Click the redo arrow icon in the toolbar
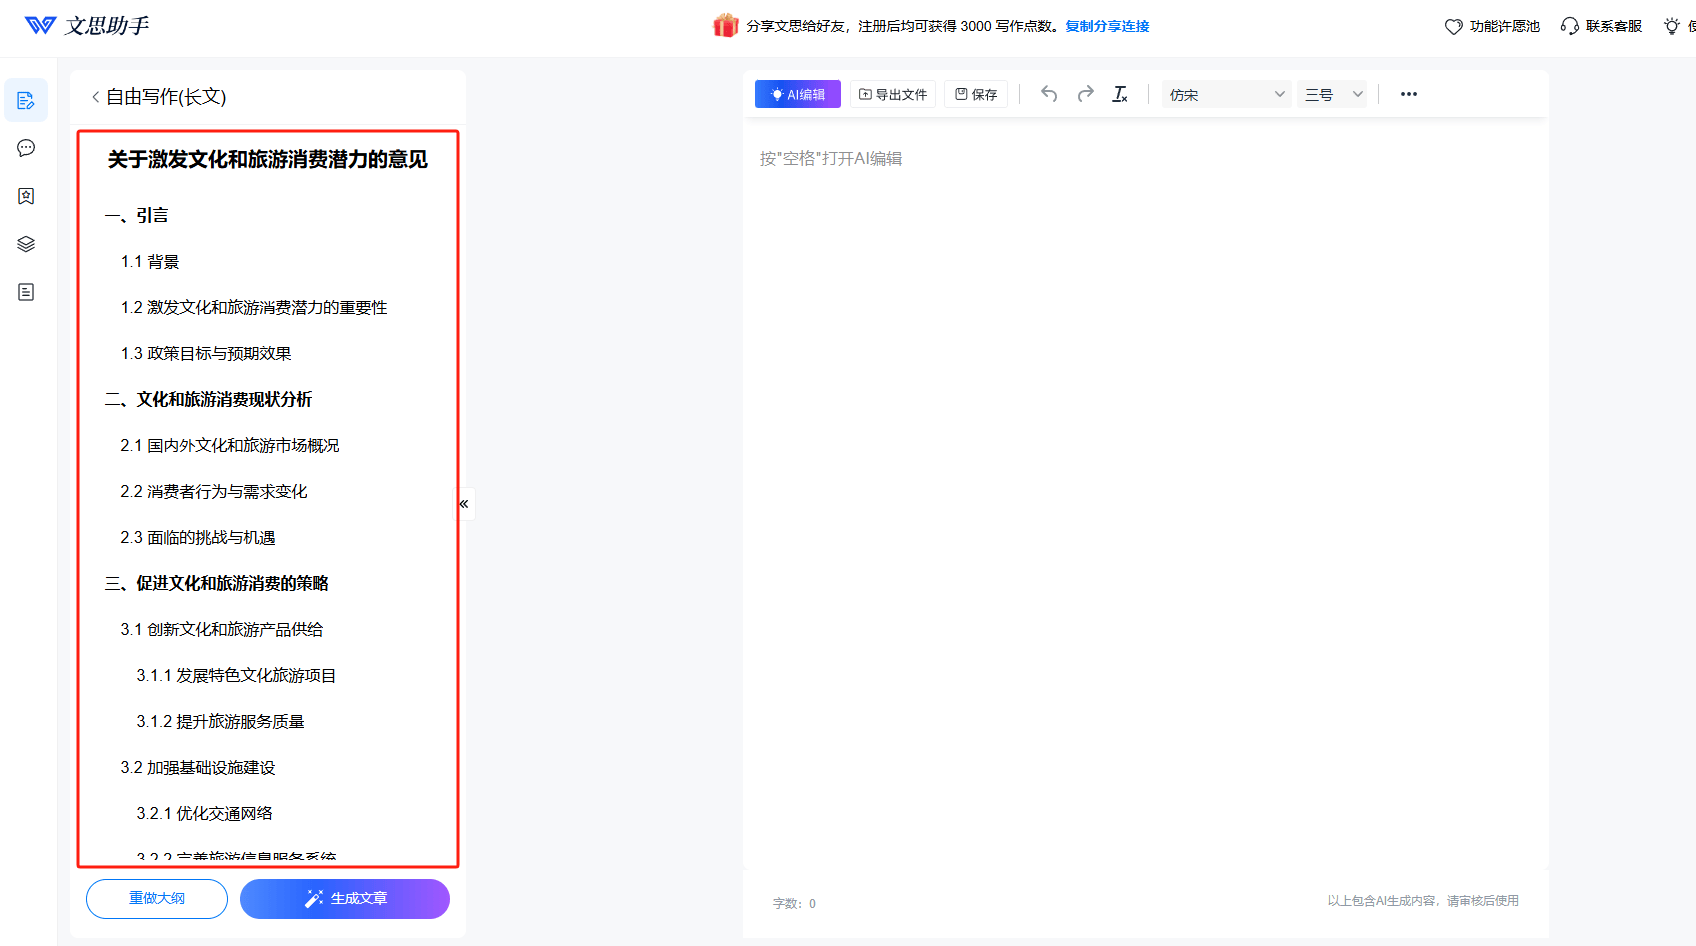Viewport: 1696px width, 946px height. [1085, 93]
